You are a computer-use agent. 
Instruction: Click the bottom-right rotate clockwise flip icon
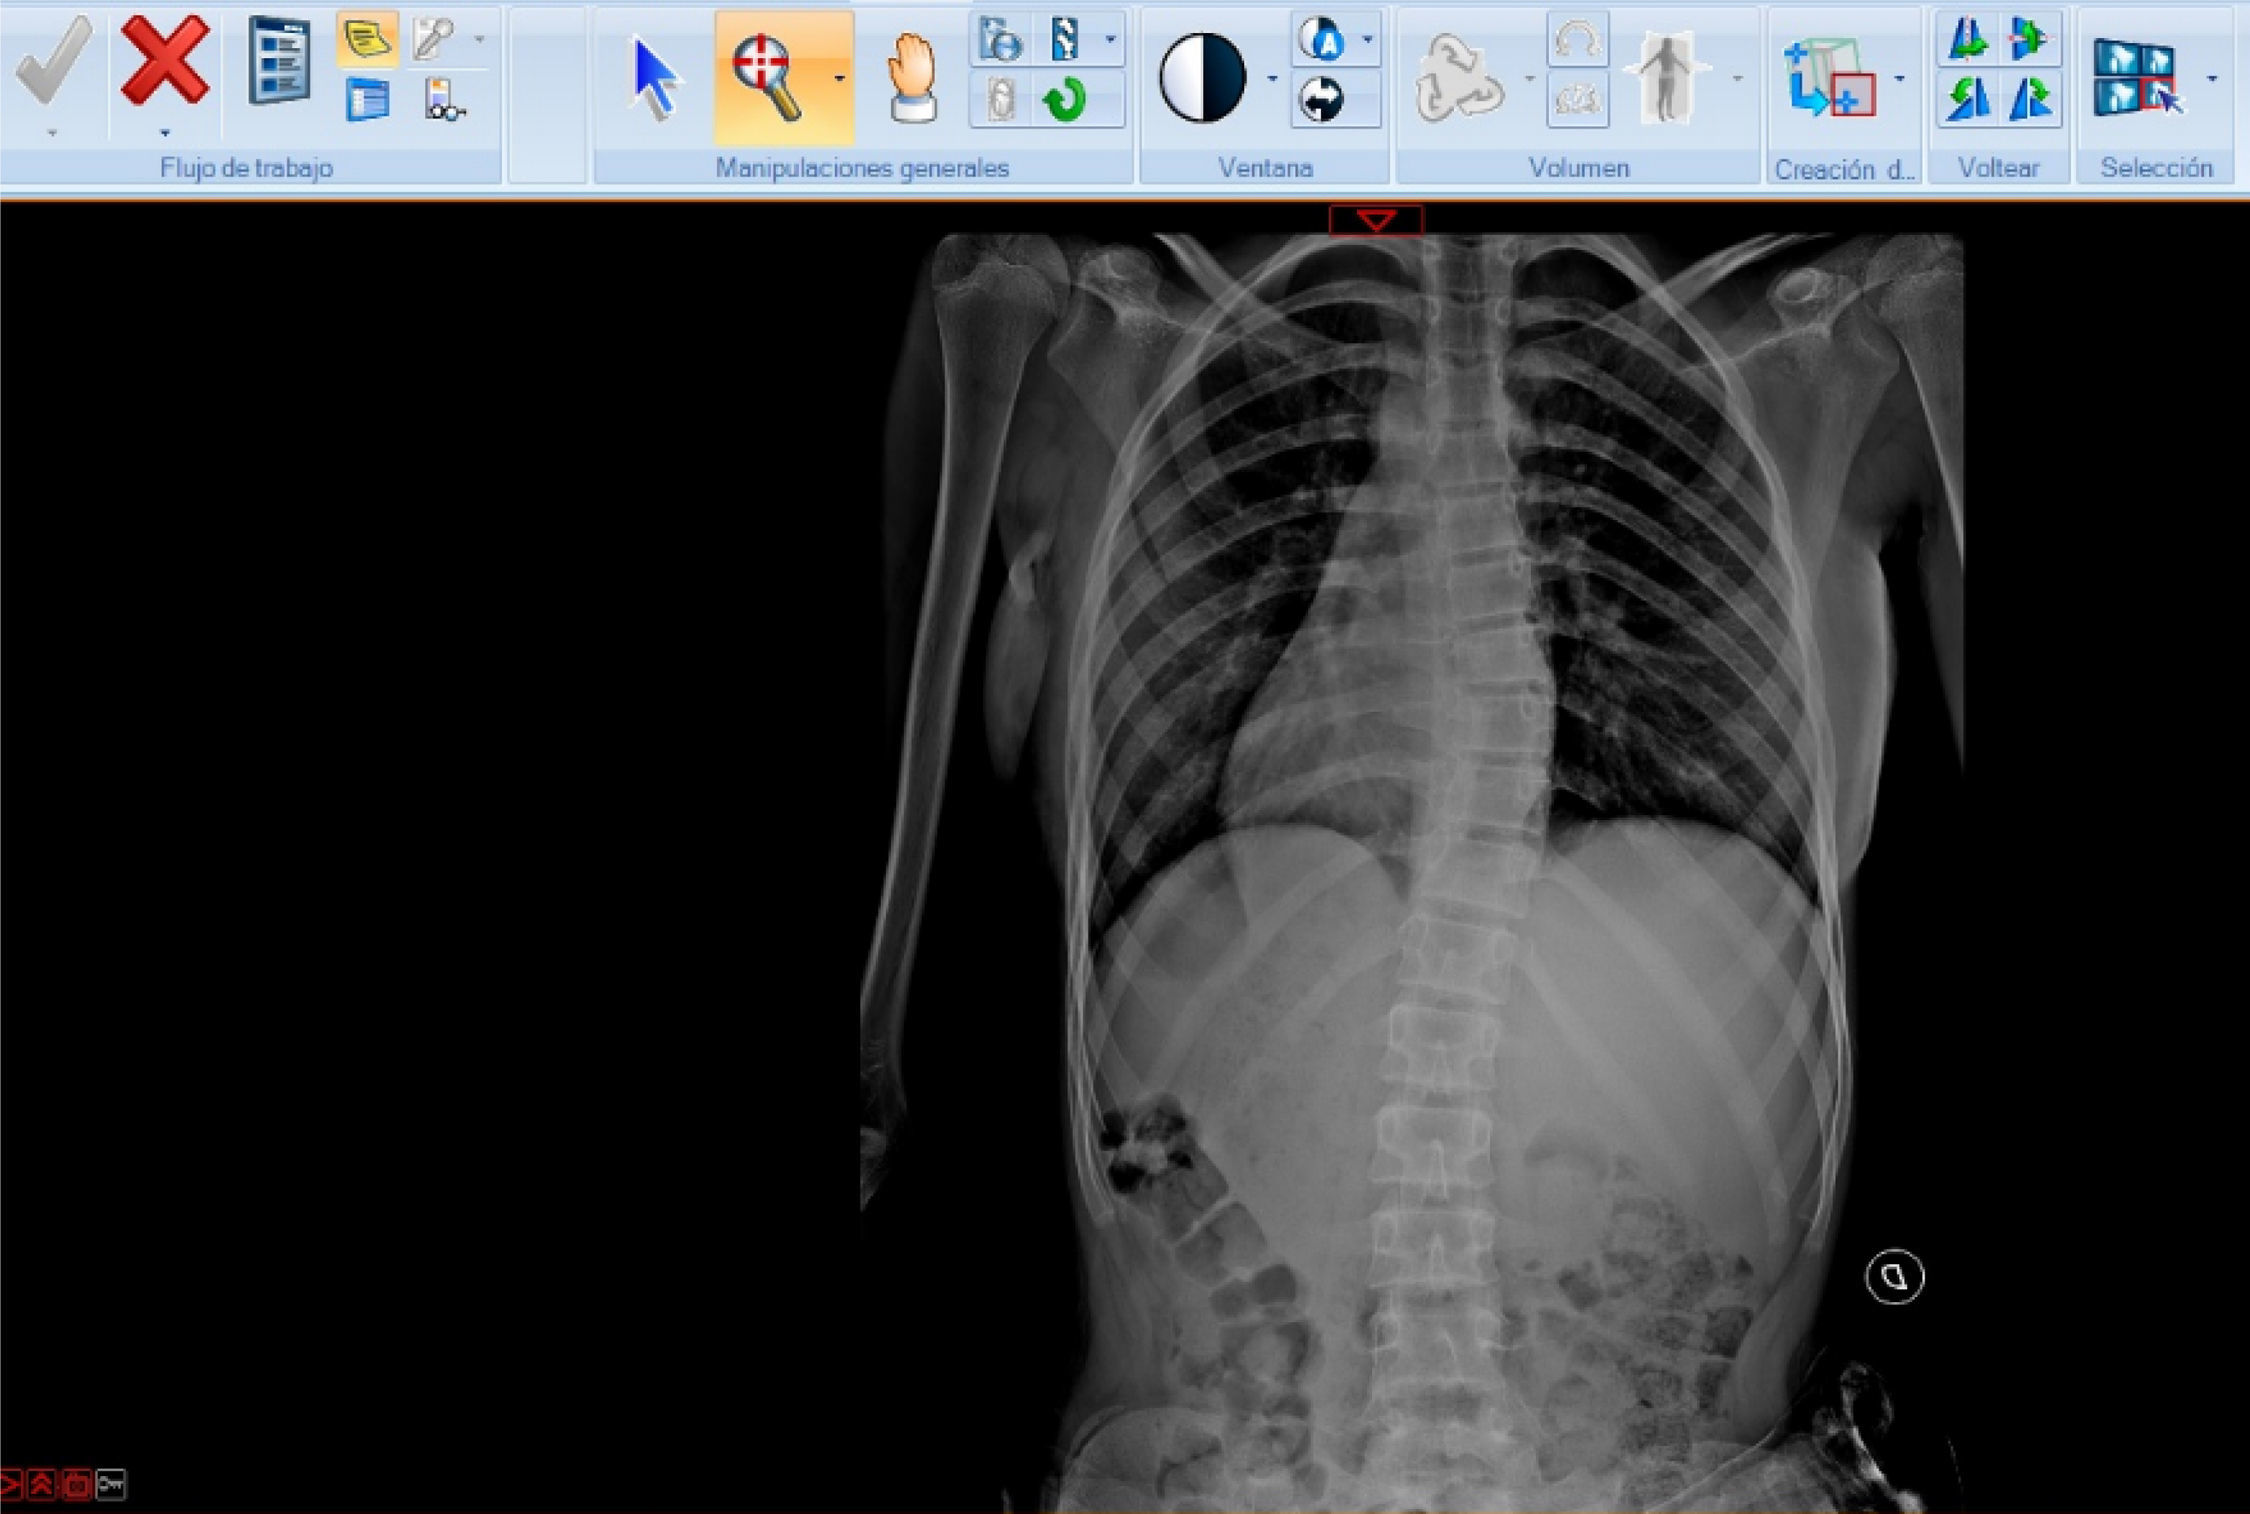coord(2031,101)
